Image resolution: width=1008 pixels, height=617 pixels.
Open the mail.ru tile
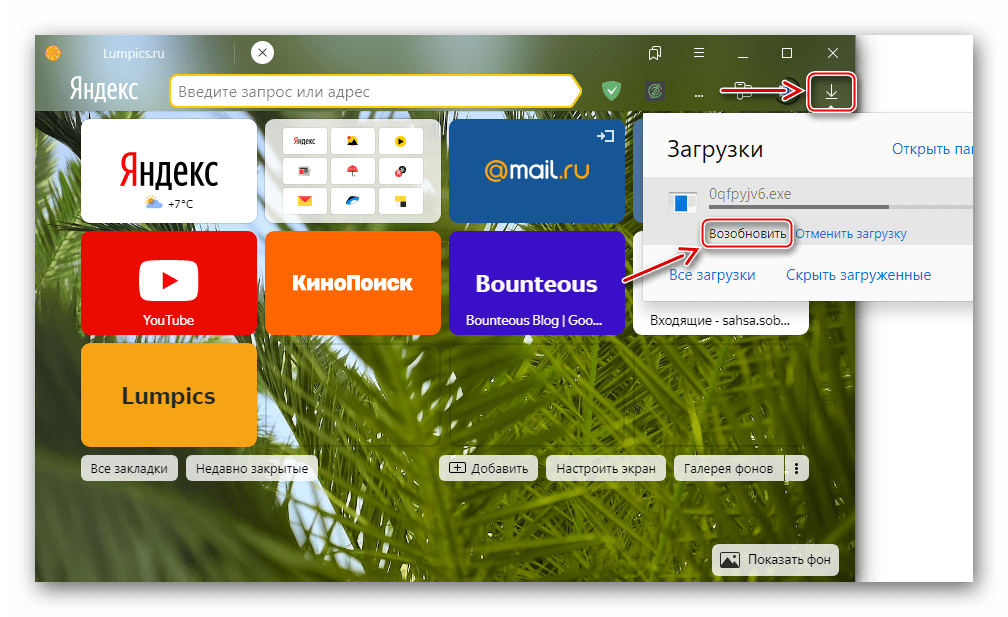pos(537,171)
